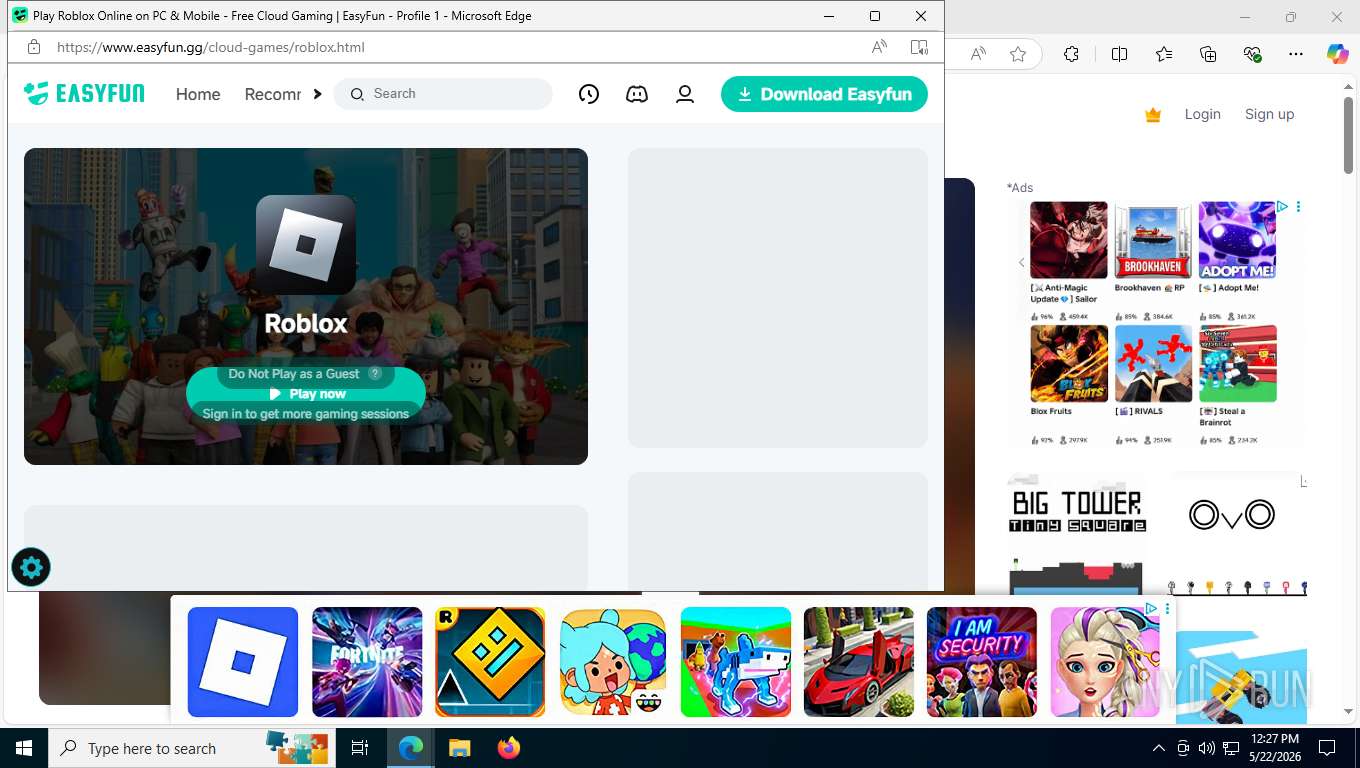Click the URL in the EasyFun address bar
The width and height of the screenshot is (1360, 768).
tap(211, 47)
